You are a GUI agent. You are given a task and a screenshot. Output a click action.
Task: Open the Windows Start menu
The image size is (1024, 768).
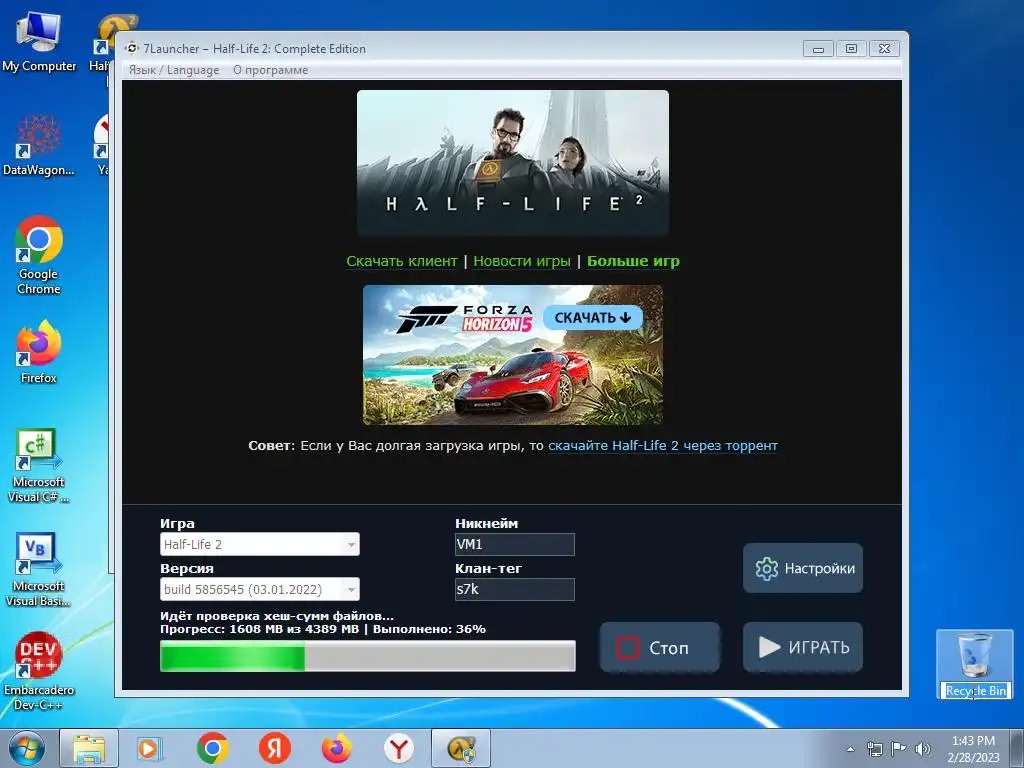point(27,748)
